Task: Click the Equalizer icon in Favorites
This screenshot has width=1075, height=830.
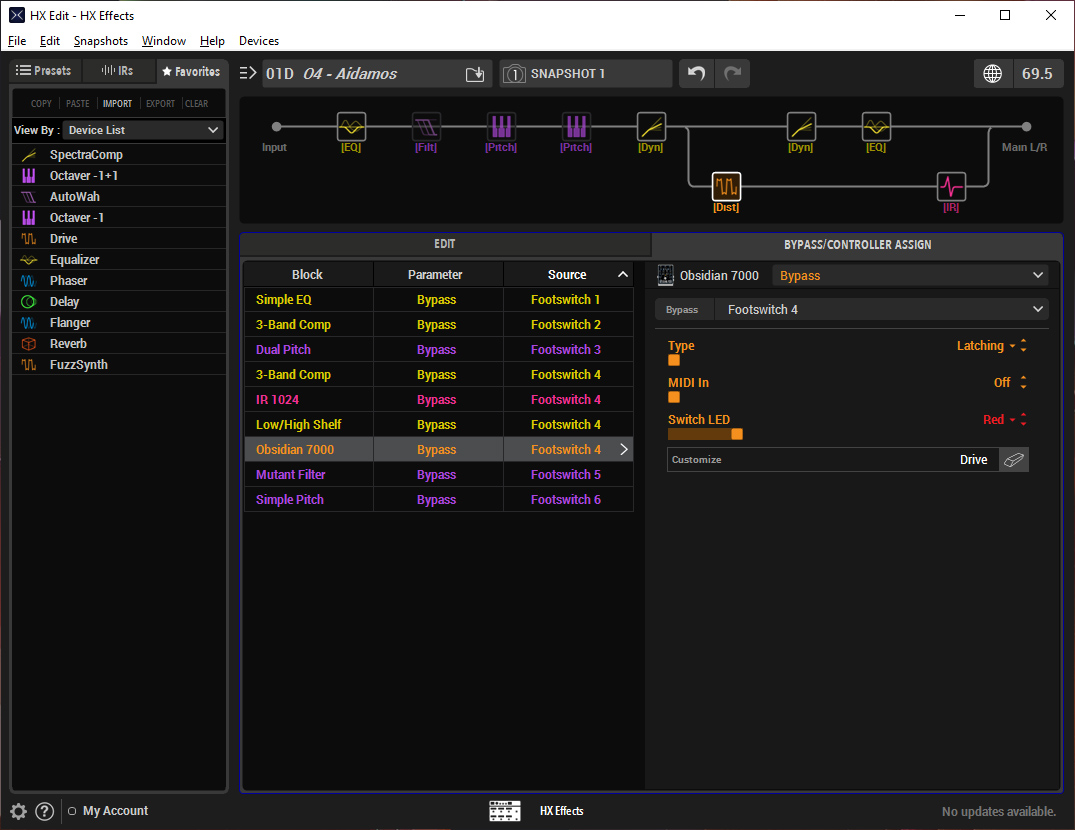Action: [29, 260]
